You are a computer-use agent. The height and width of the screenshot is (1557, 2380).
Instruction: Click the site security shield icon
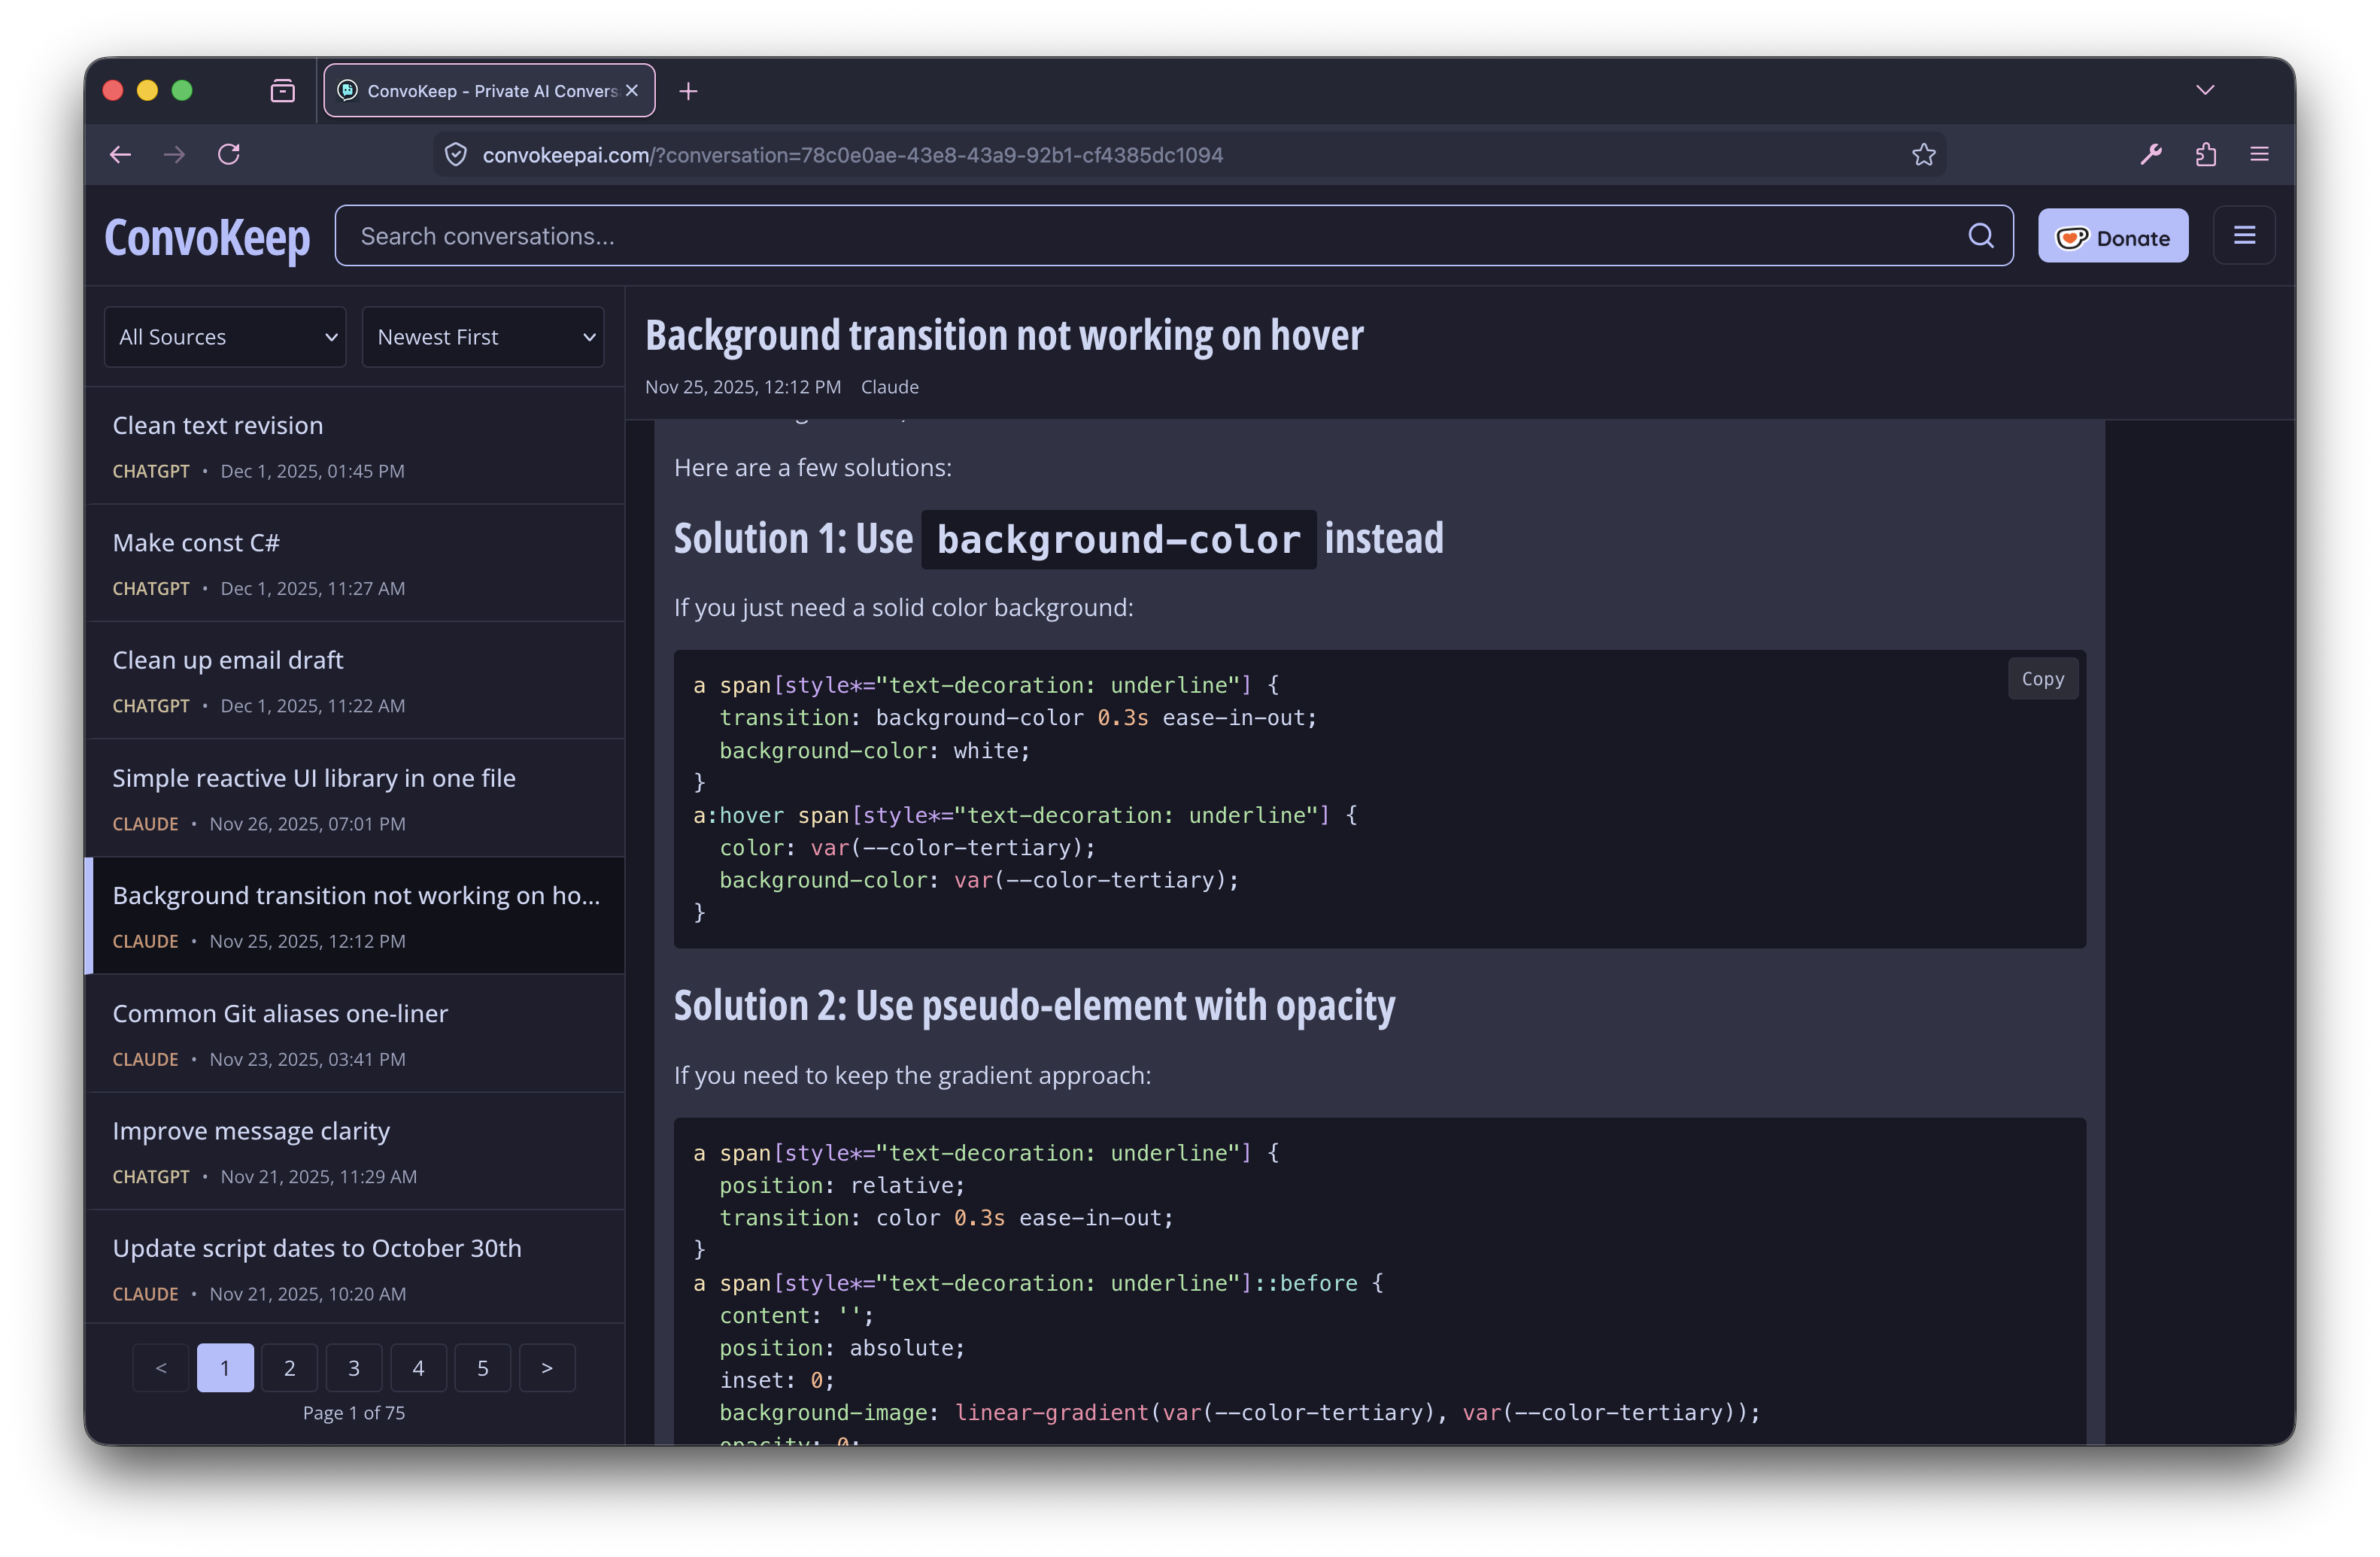click(456, 155)
